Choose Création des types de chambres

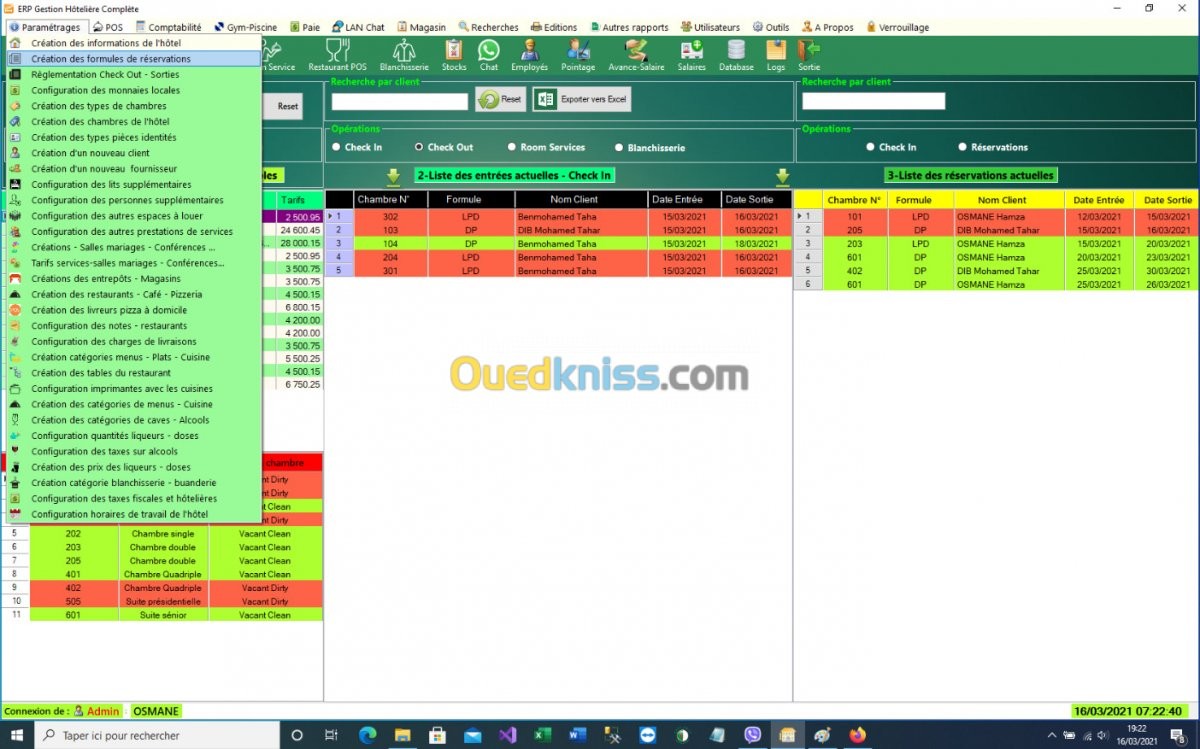[133, 106]
